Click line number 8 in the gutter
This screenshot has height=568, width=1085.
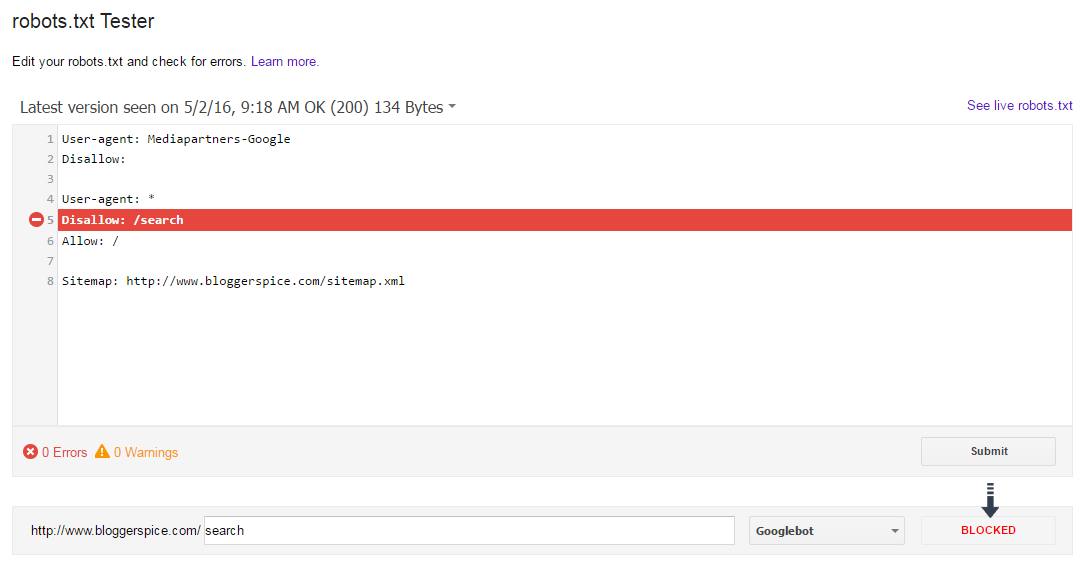tap(50, 281)
